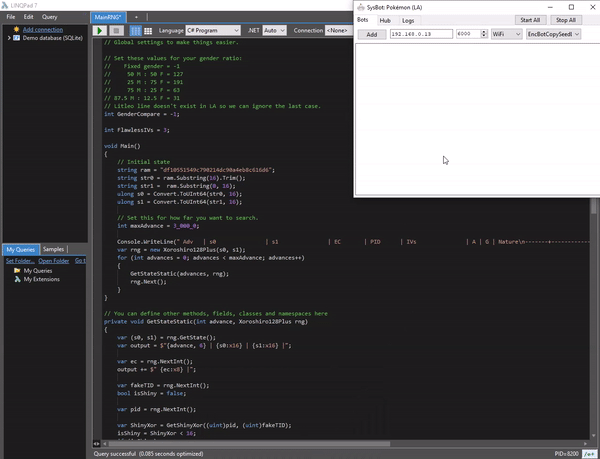The image size is (600, 459).
Task: Switch results to data grids icon
Action: pyautogui.click(x=148, y=31)
